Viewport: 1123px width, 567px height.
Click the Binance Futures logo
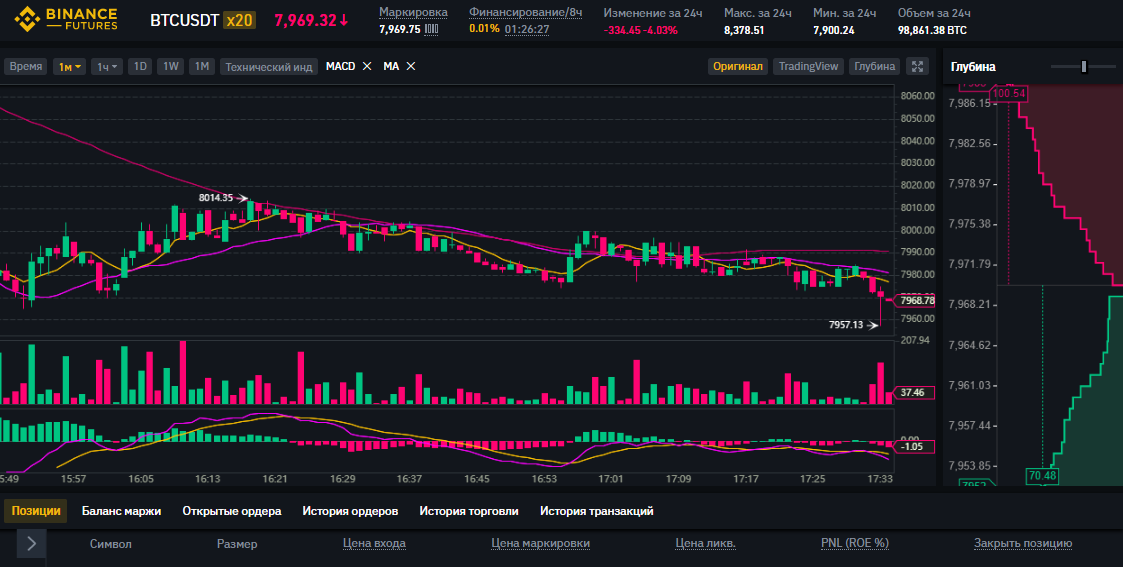tap(62, 20)
